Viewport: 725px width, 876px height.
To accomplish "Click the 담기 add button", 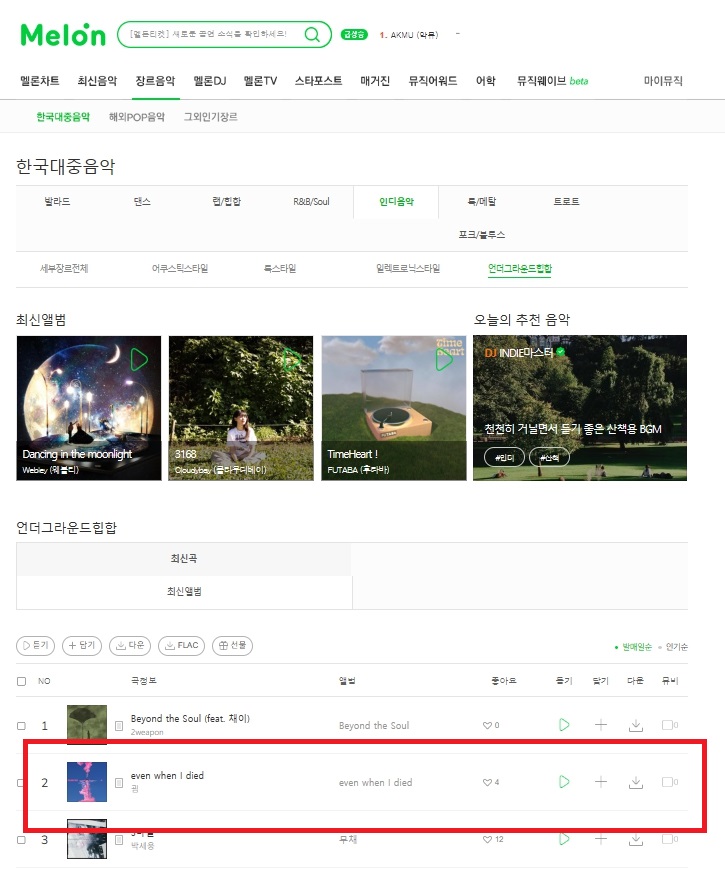I will click(82, 645).
